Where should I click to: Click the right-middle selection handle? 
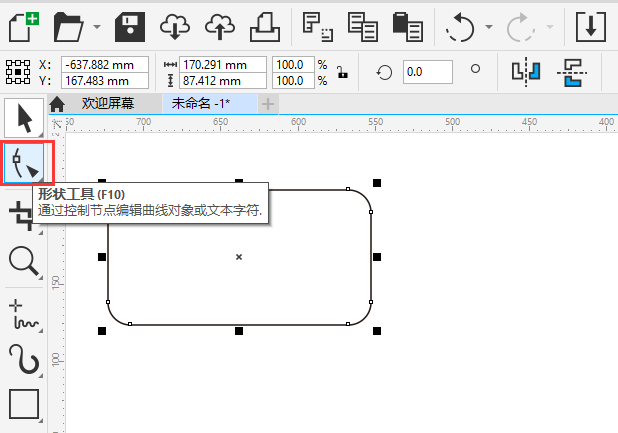(x=377, y=257)
